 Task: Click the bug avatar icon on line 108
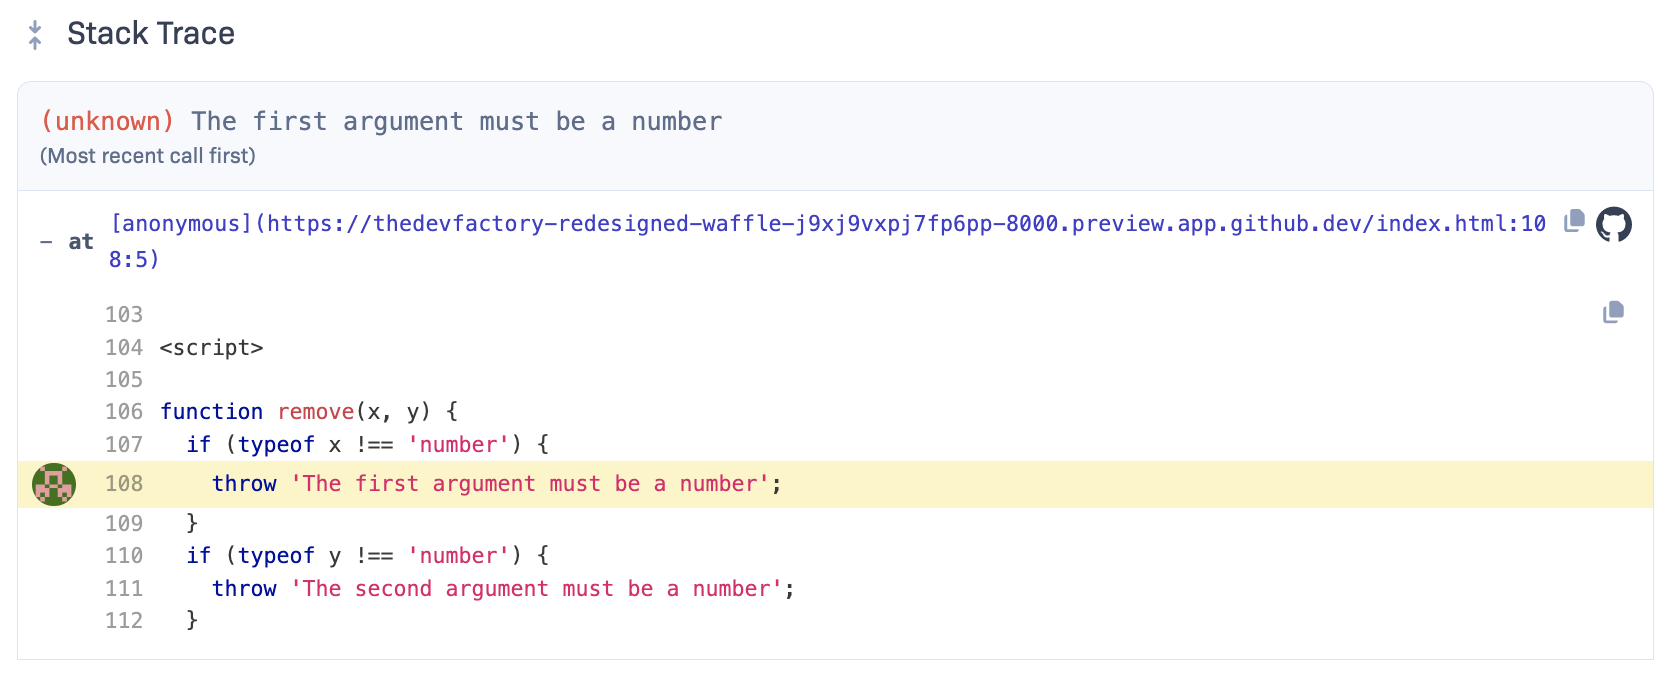tap(54, 484)
